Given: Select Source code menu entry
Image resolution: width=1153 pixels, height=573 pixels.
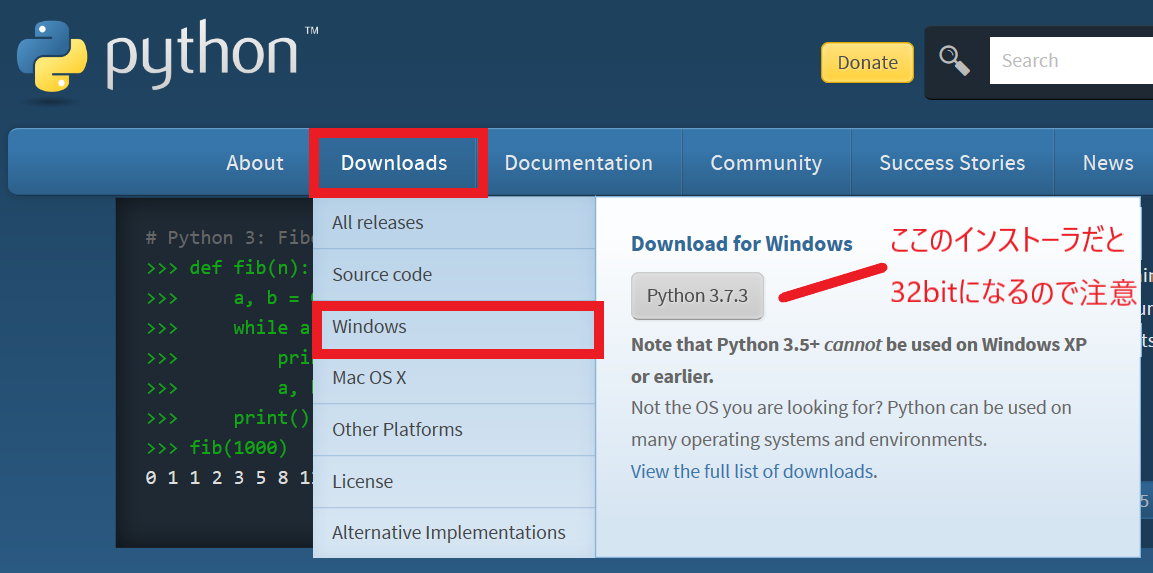Looking at the screenshot, I should (382, 275).
